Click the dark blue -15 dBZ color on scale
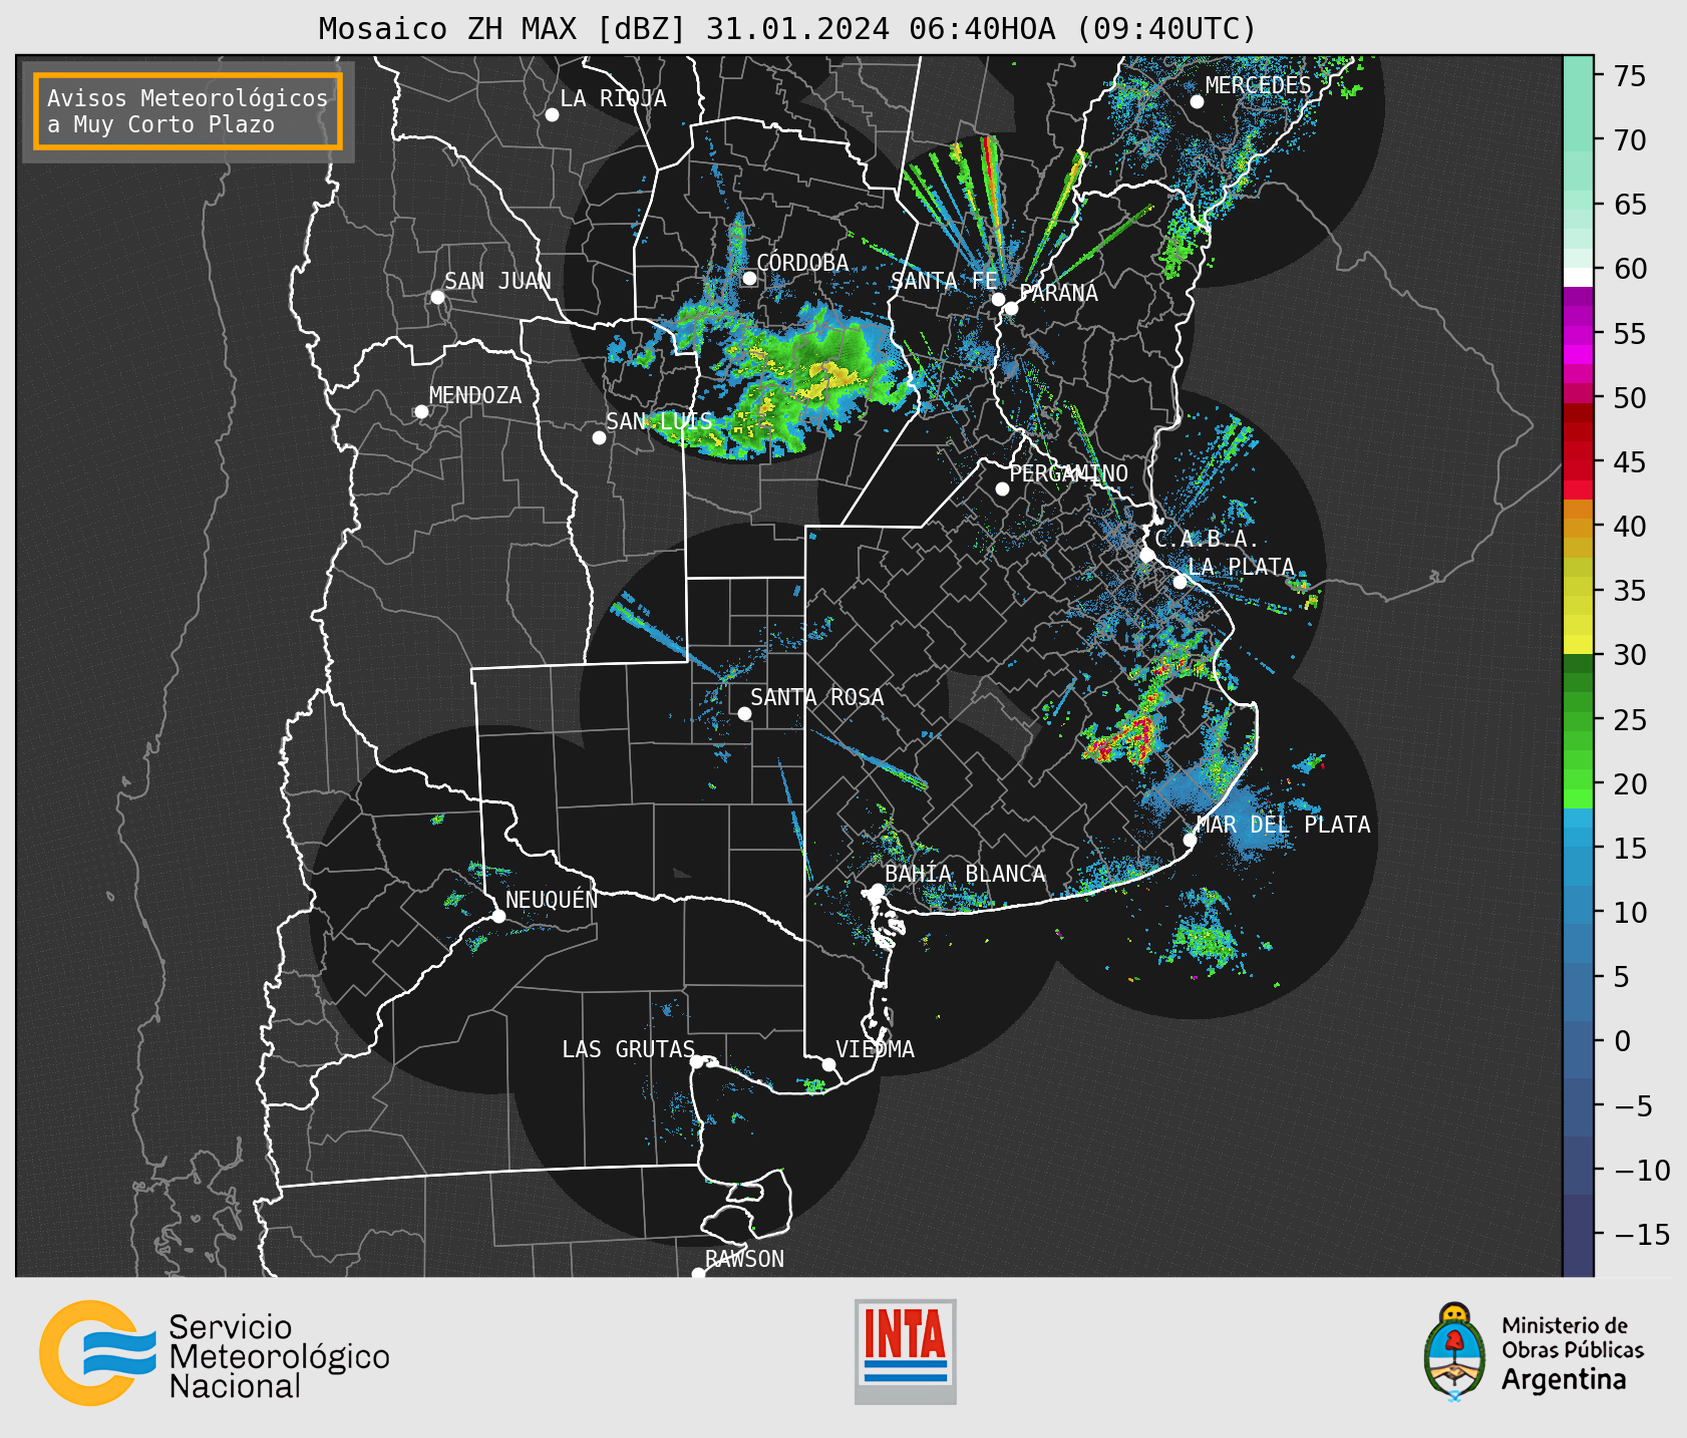1687x1438 pixels. [1578, 1234]
